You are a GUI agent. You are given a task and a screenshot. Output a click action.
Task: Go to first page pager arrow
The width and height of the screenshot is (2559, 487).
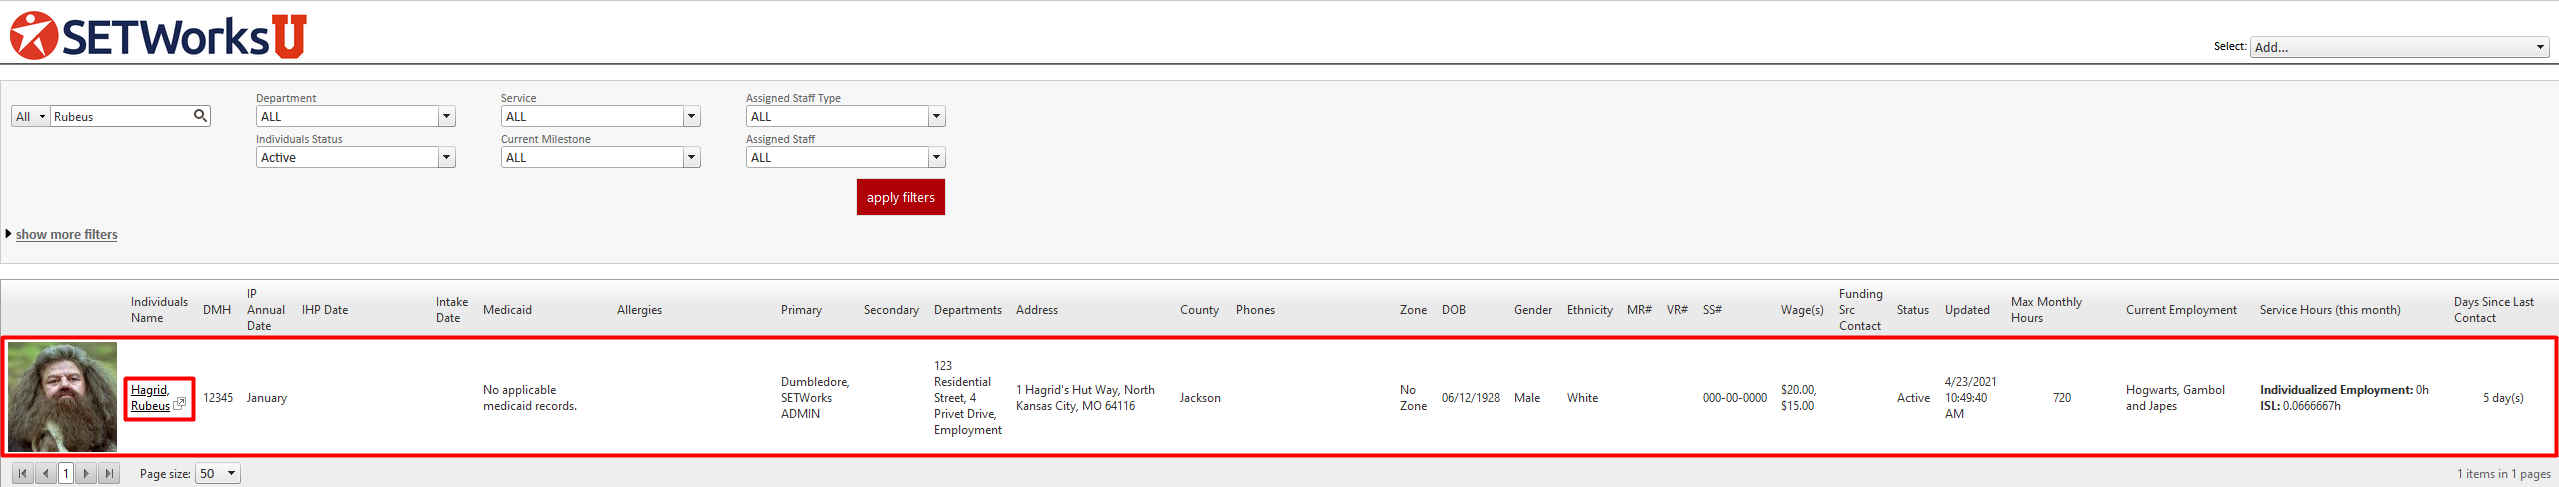pyautogui.click(x=23, y=473)
